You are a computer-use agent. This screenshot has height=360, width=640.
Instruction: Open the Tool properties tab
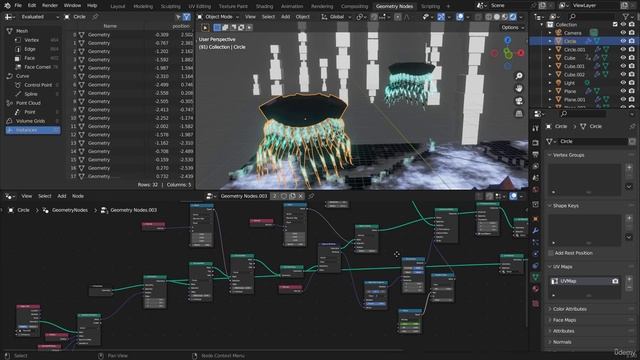pos(535,129)
